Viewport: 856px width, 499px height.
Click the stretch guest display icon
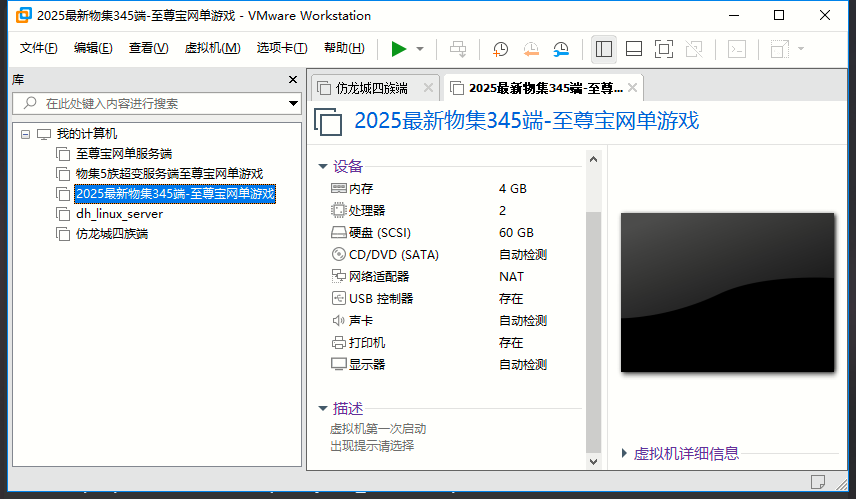point(780,49)
